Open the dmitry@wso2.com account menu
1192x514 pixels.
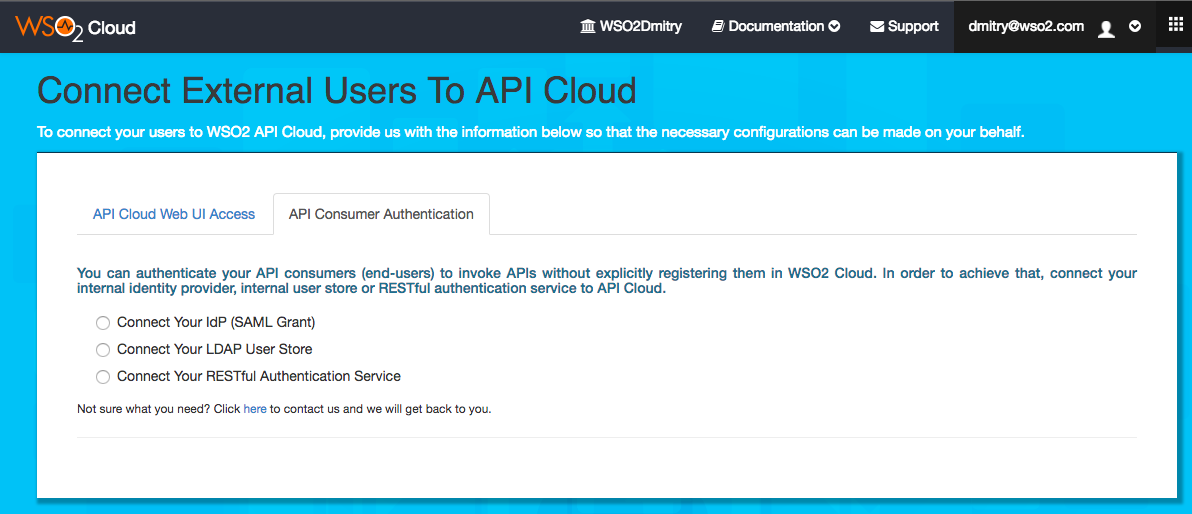1026,27
